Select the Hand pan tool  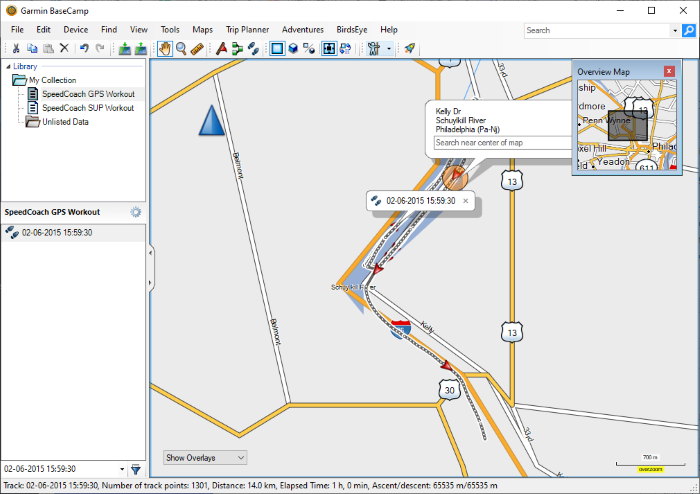click(x=164, y=48)
